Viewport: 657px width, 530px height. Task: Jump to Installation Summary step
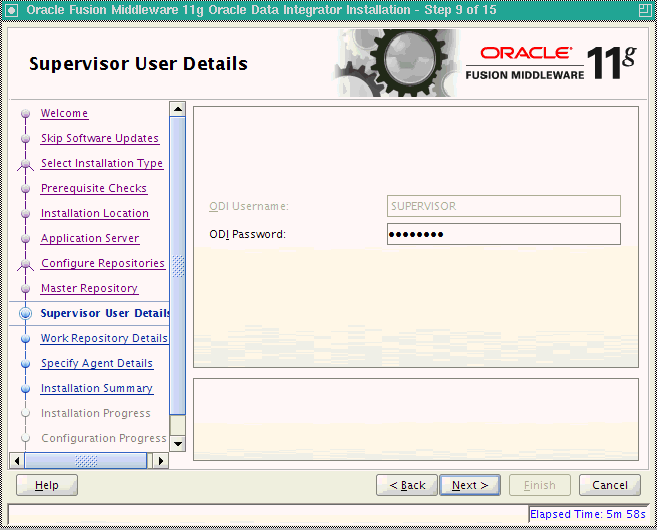(x=97, y=388)
